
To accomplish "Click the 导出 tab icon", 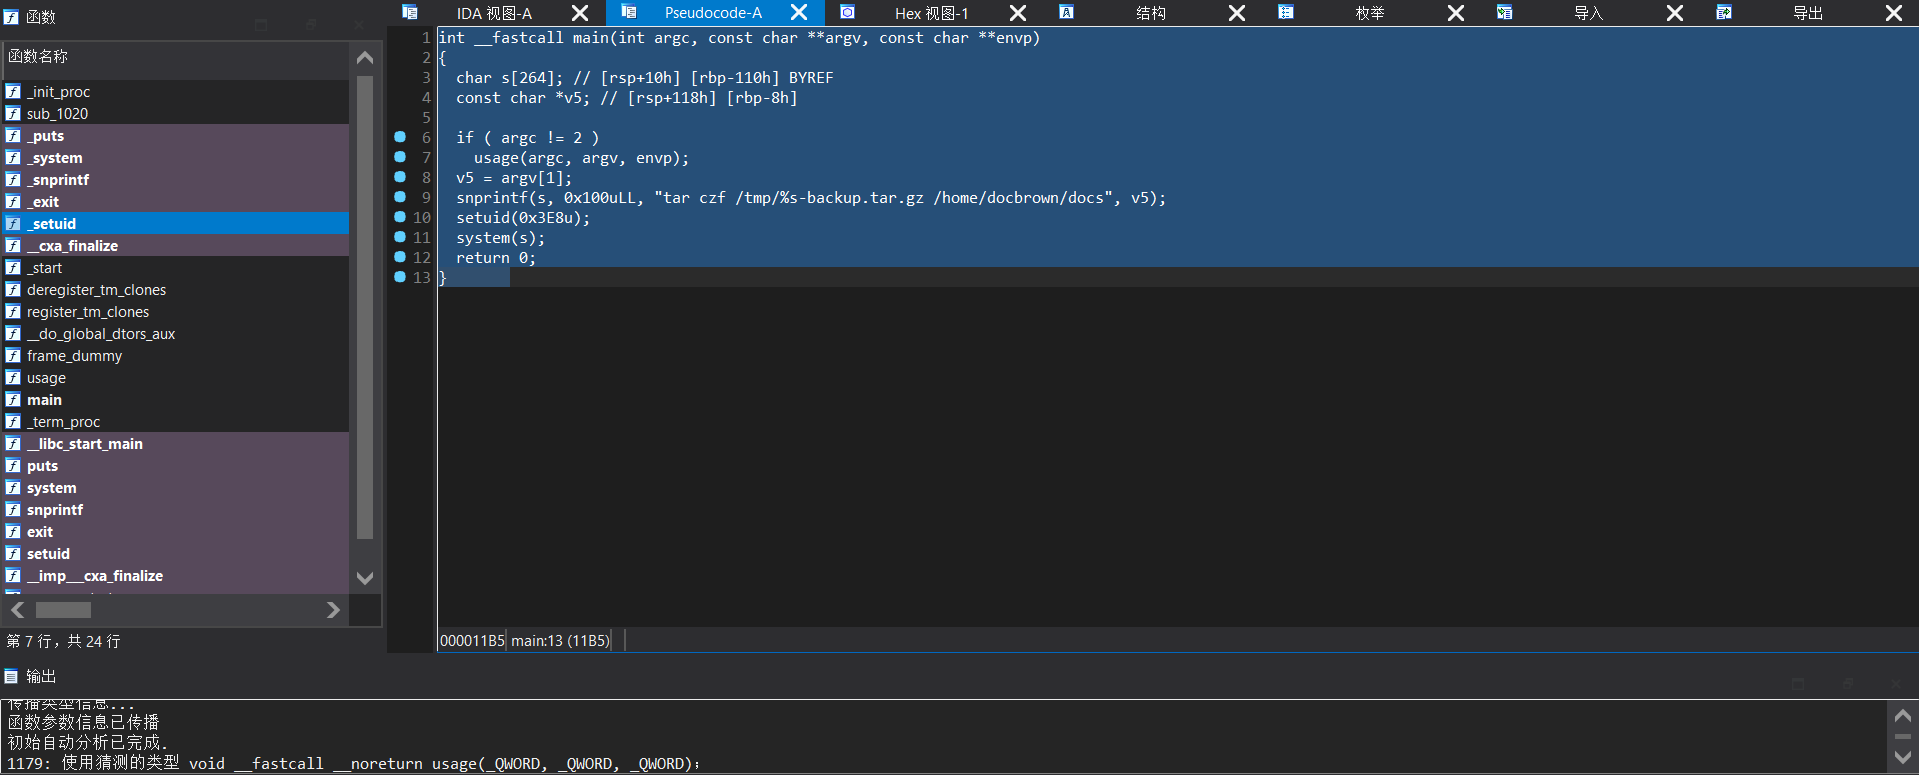I will (x=1724, y=12).
